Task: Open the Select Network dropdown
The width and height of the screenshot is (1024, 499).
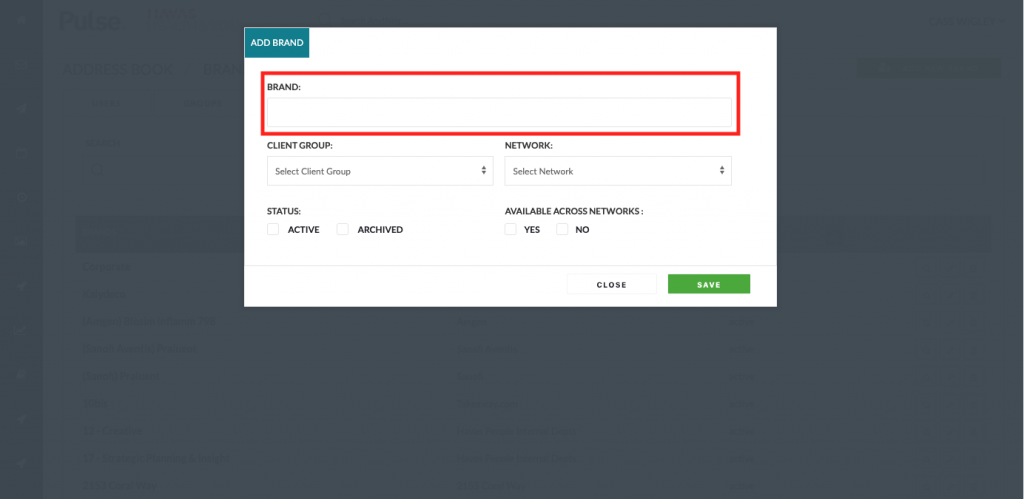Action: (618, 171)
